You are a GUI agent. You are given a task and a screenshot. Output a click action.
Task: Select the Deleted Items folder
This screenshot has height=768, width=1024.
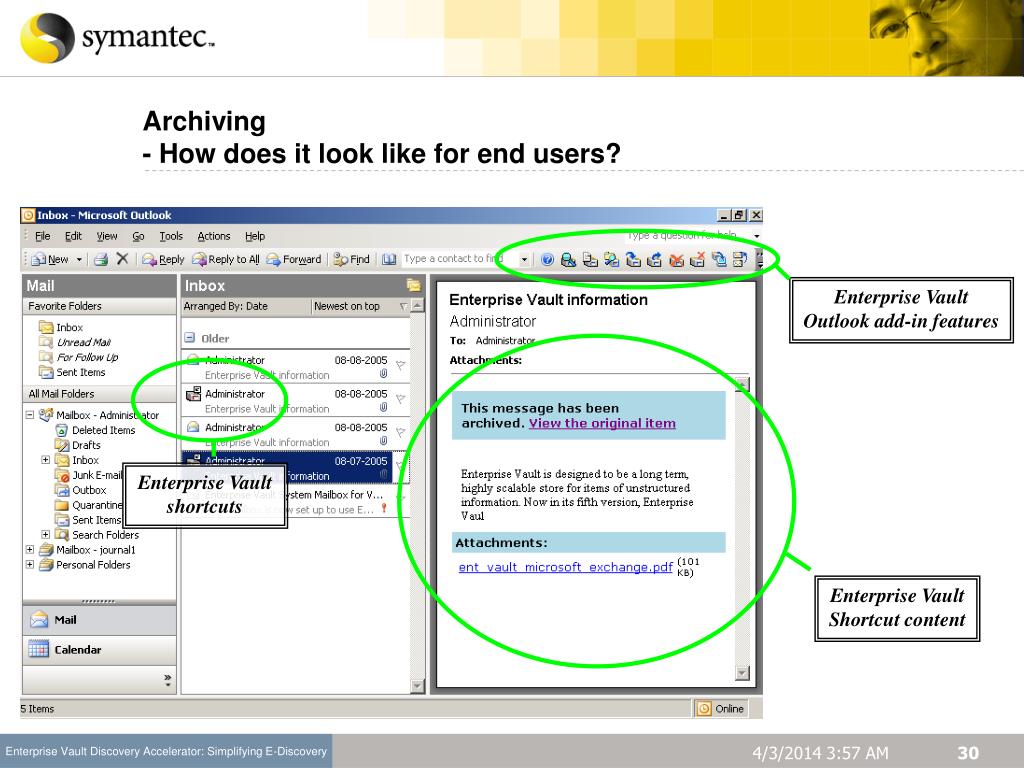[103, 430]
